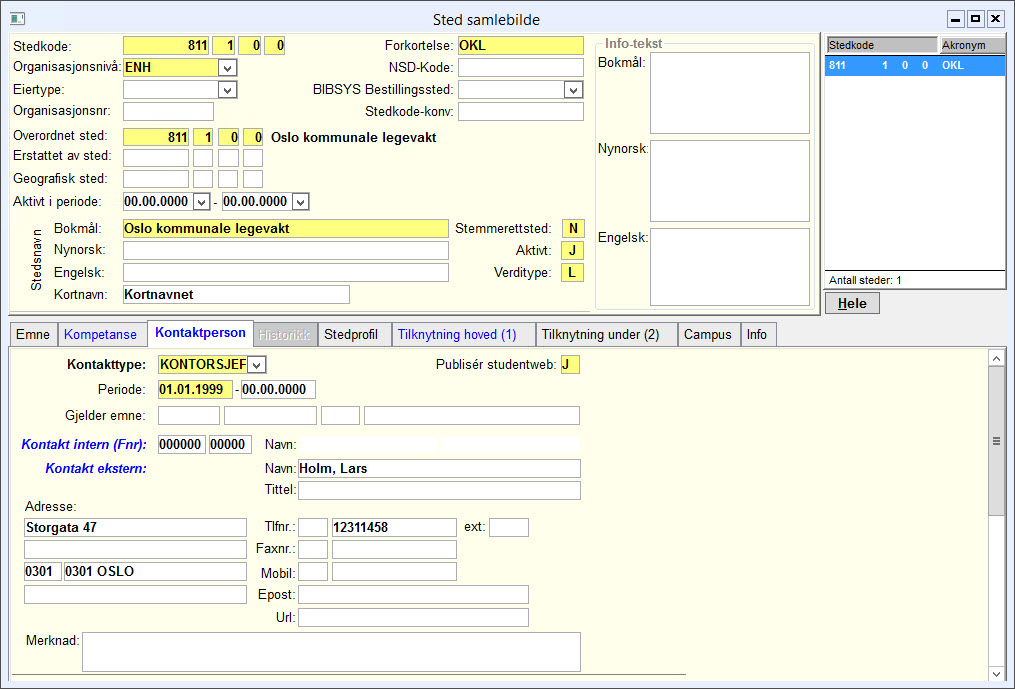Sort by the Stedkode column header
The height and width of the screenshot is (689, 1015).
[882, 45]
